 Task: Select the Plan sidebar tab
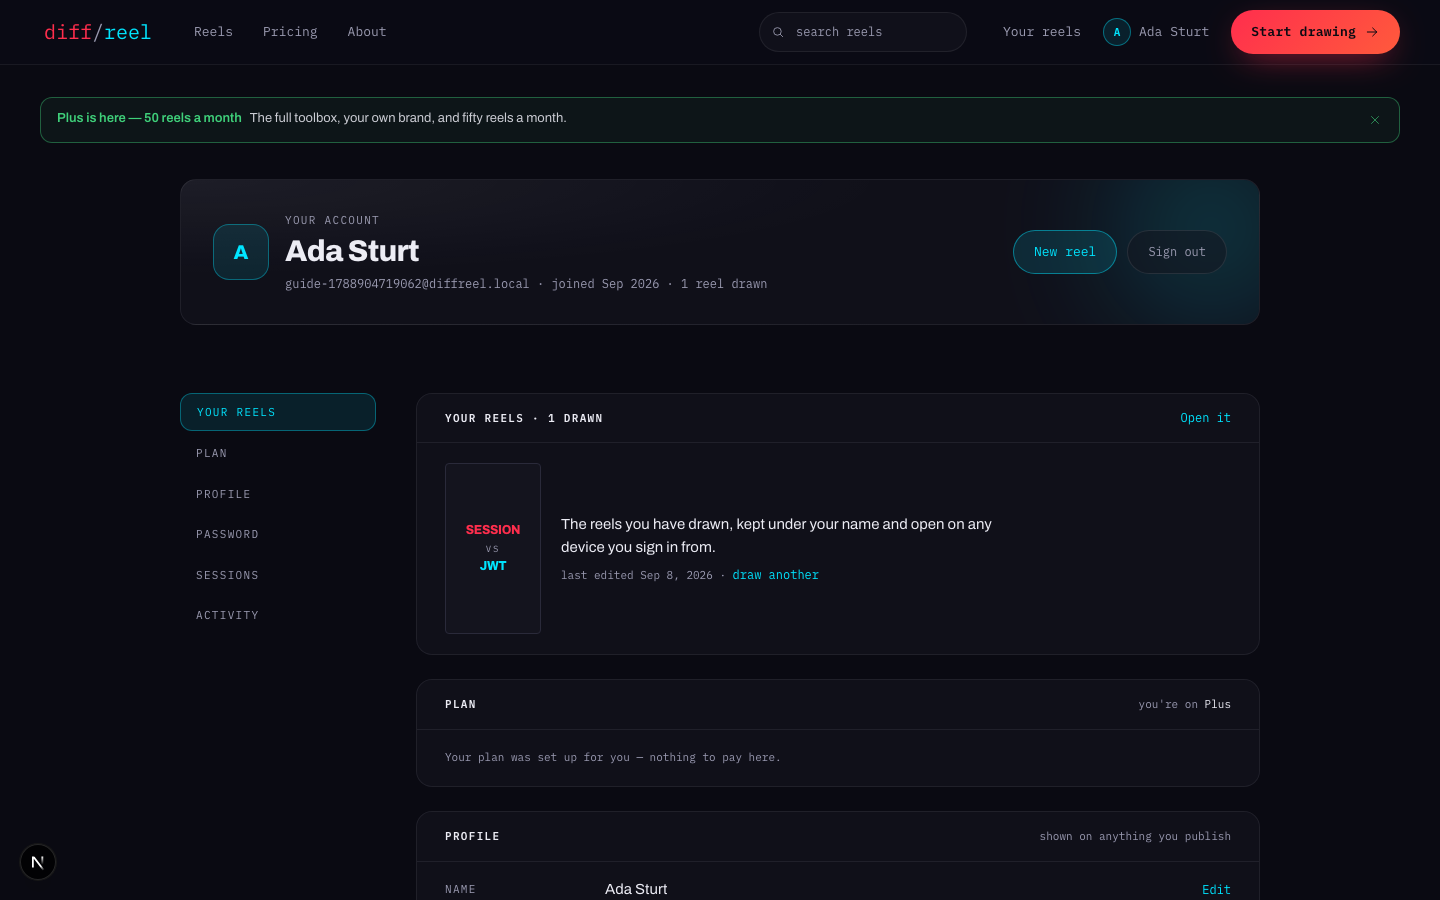(x=278, y=453)
